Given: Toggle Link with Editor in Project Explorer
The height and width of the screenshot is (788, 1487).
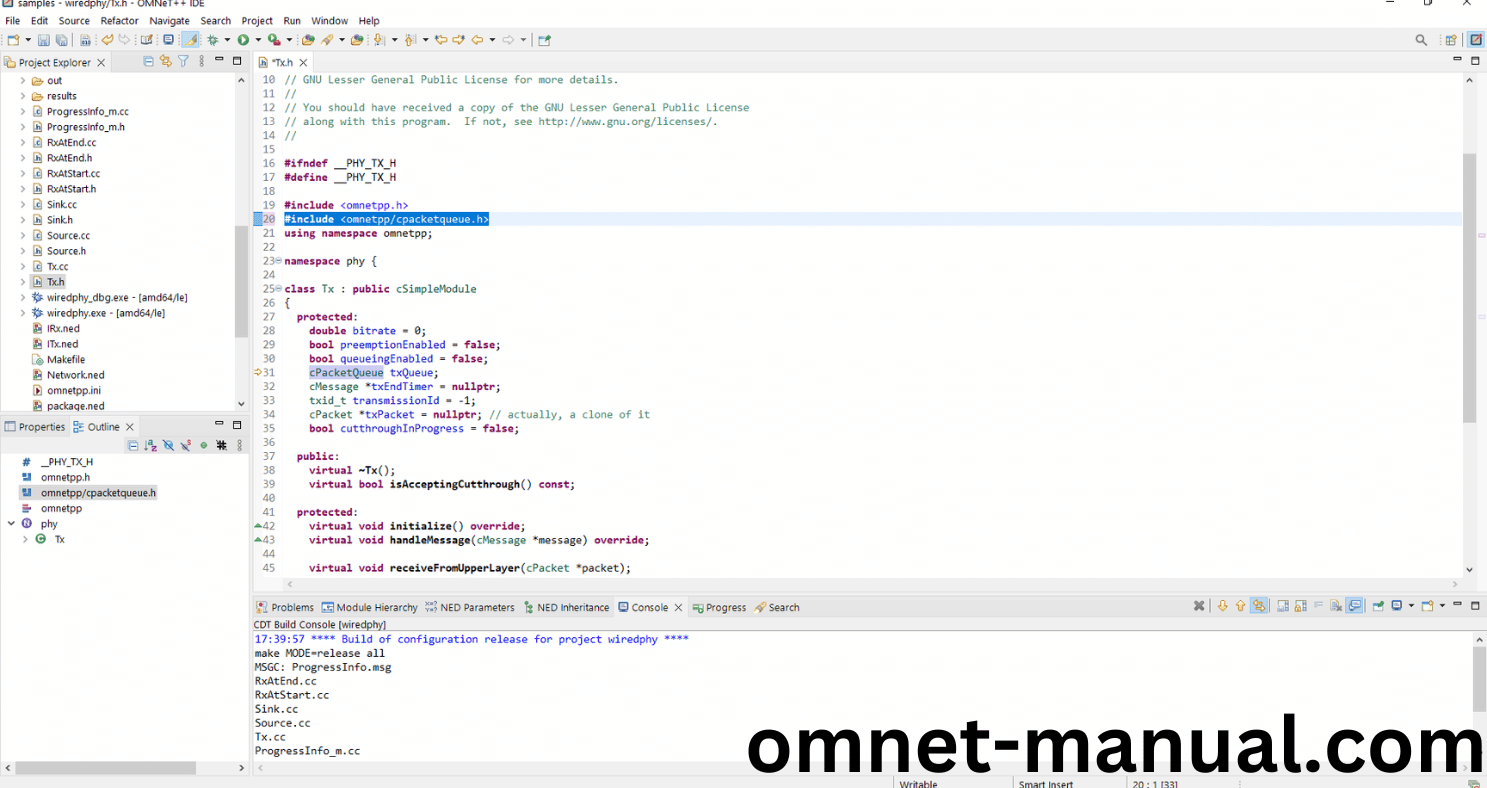Looking at the screenshot, I should pos(166,62).
